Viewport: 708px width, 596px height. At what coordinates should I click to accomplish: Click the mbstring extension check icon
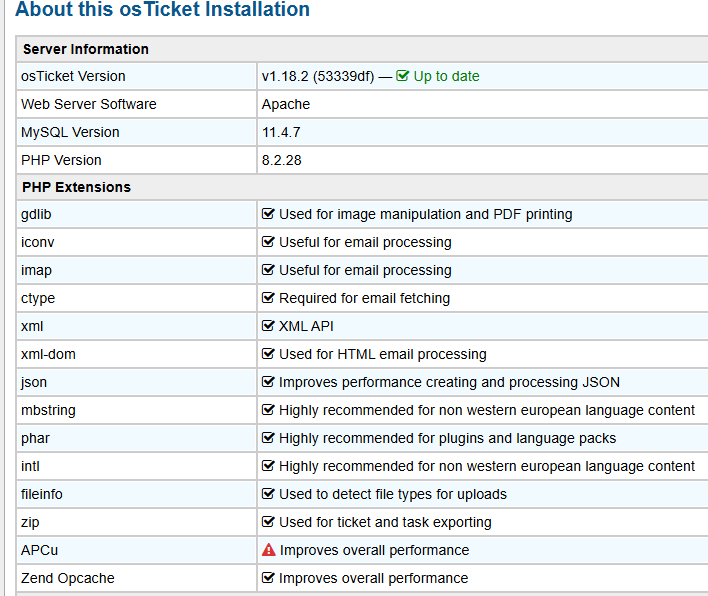click(x=268, y=410)
